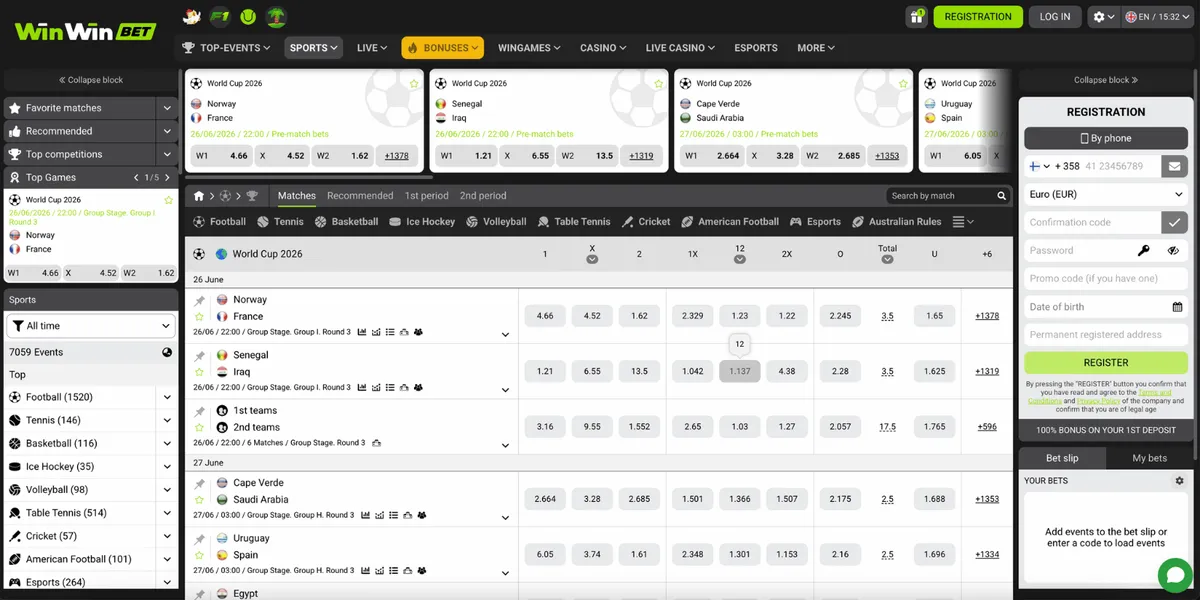The image size is (1200, 600).
Task: Open live chat support bubble
Action: [x=1176, y=576]
